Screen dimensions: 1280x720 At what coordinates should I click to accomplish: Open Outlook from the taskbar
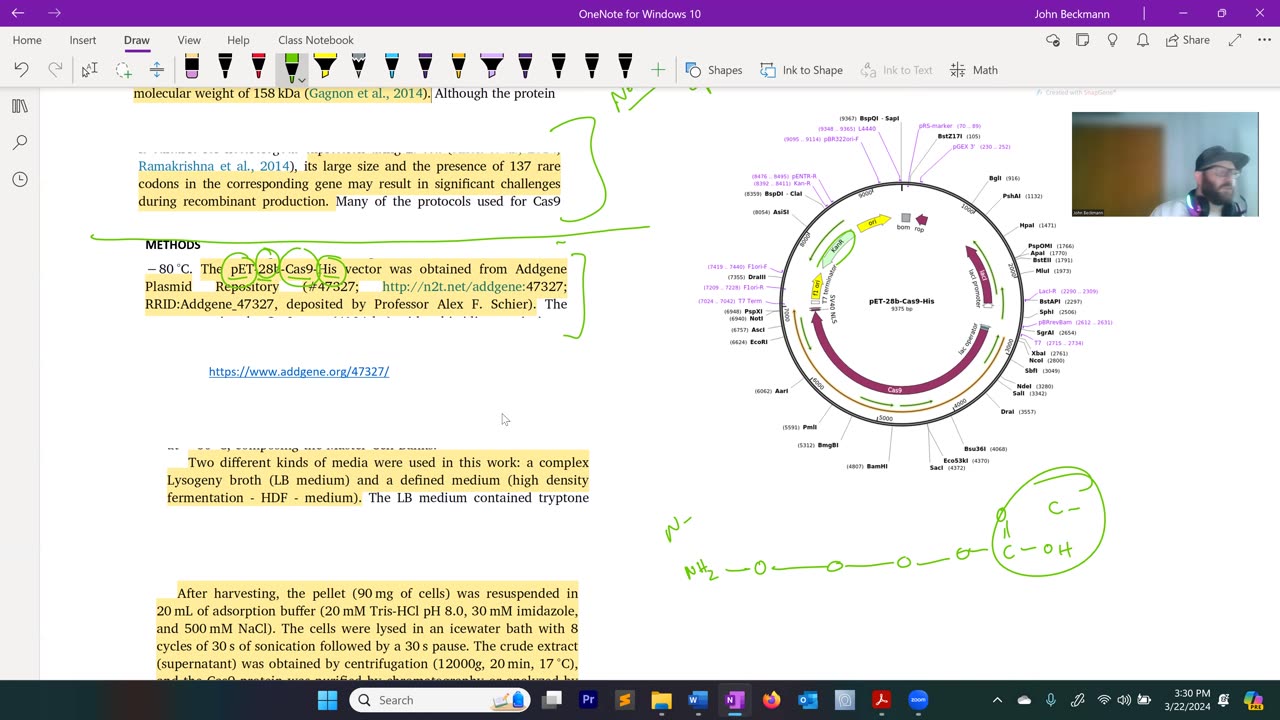pyautogui.click(x=808, y=700)
